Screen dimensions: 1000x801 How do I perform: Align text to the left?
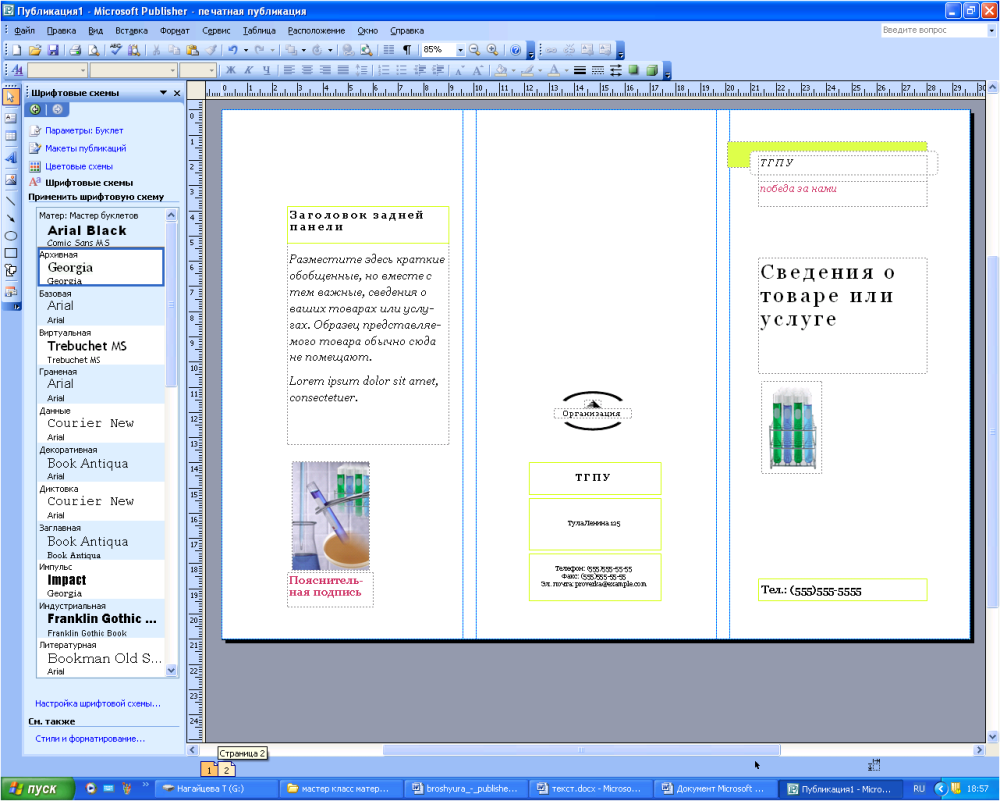pyautogui.click(x=289, y=70)
